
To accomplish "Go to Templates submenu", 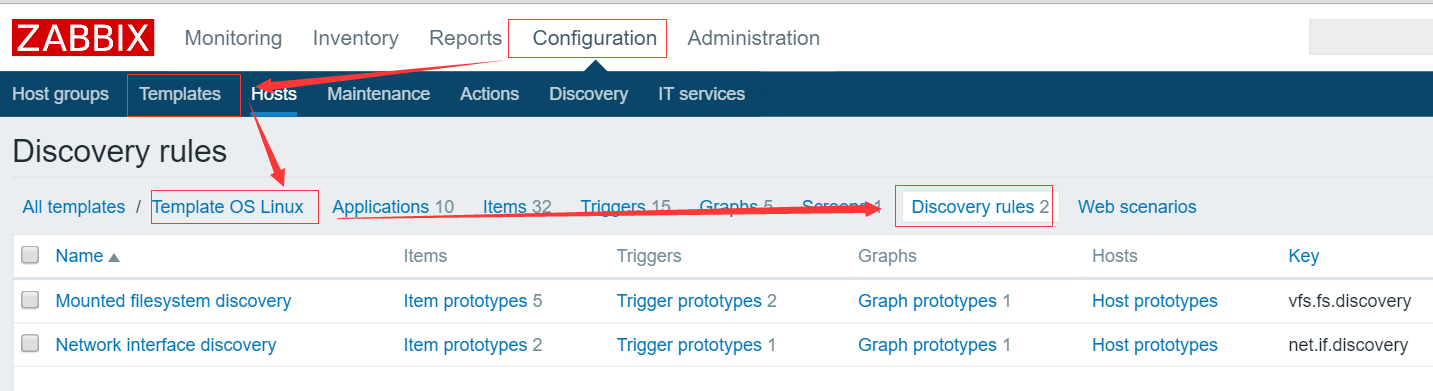I will [x=180, y=94].
